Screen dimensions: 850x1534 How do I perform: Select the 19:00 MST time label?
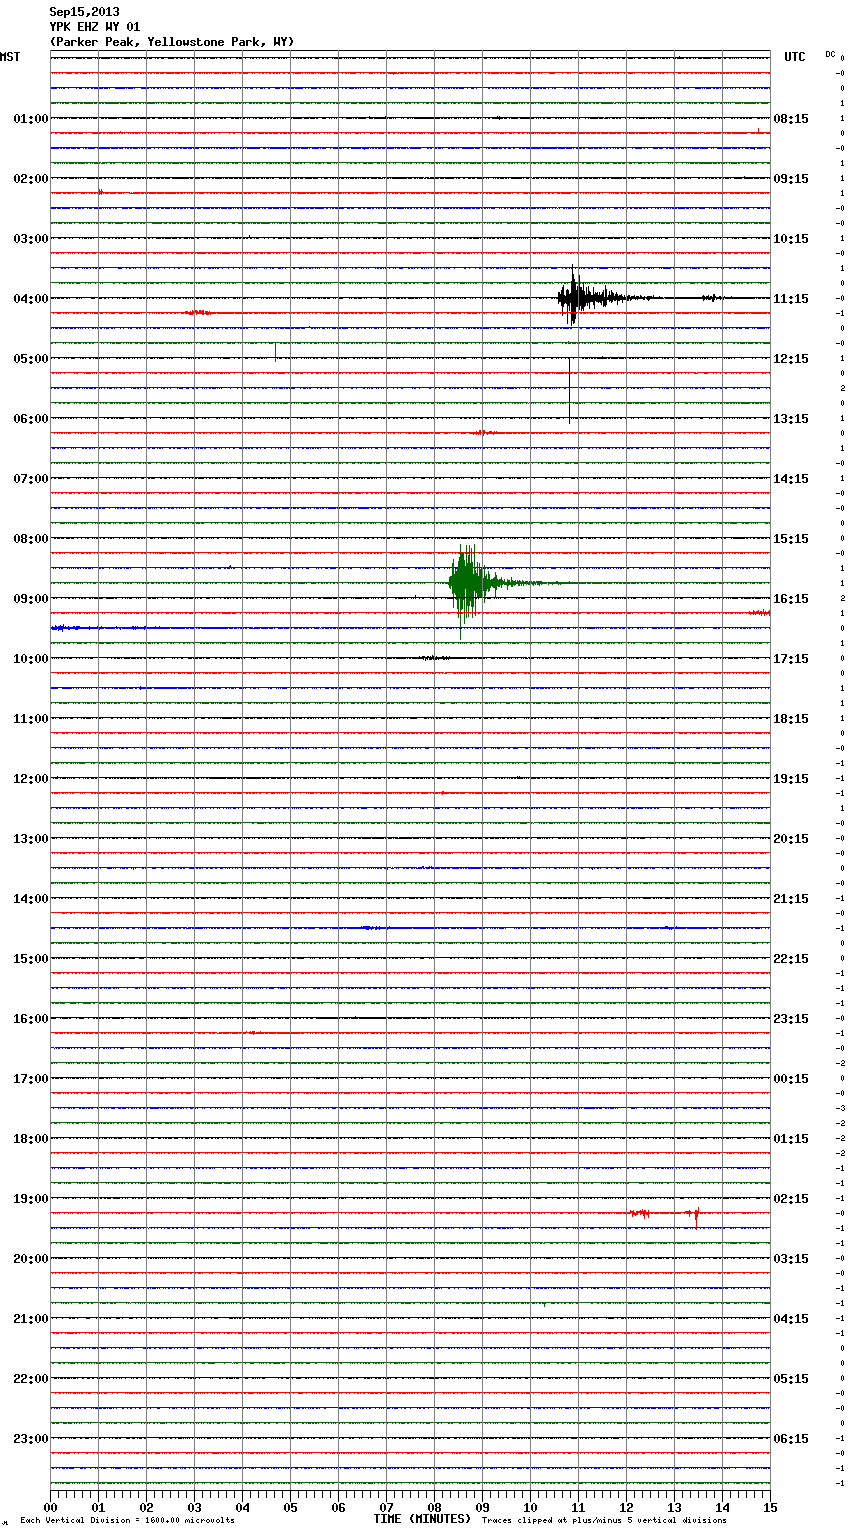click(x=31, y=1199)
